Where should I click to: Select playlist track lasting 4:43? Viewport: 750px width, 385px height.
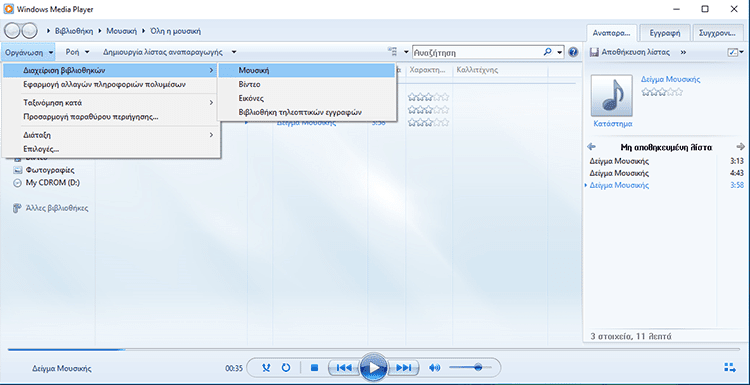point(665,173)
